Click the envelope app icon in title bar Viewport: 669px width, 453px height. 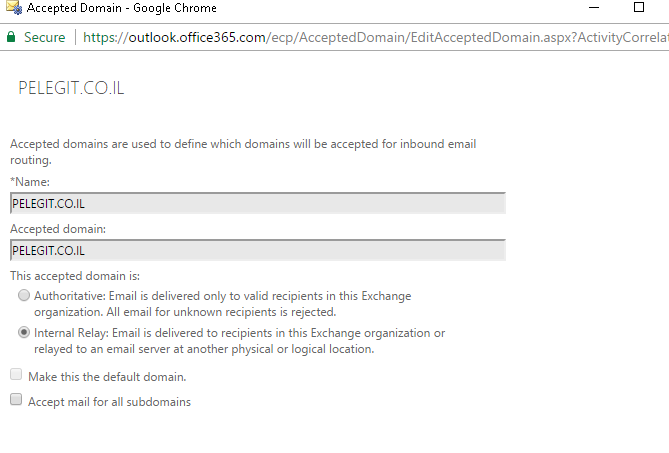point(14,8)
